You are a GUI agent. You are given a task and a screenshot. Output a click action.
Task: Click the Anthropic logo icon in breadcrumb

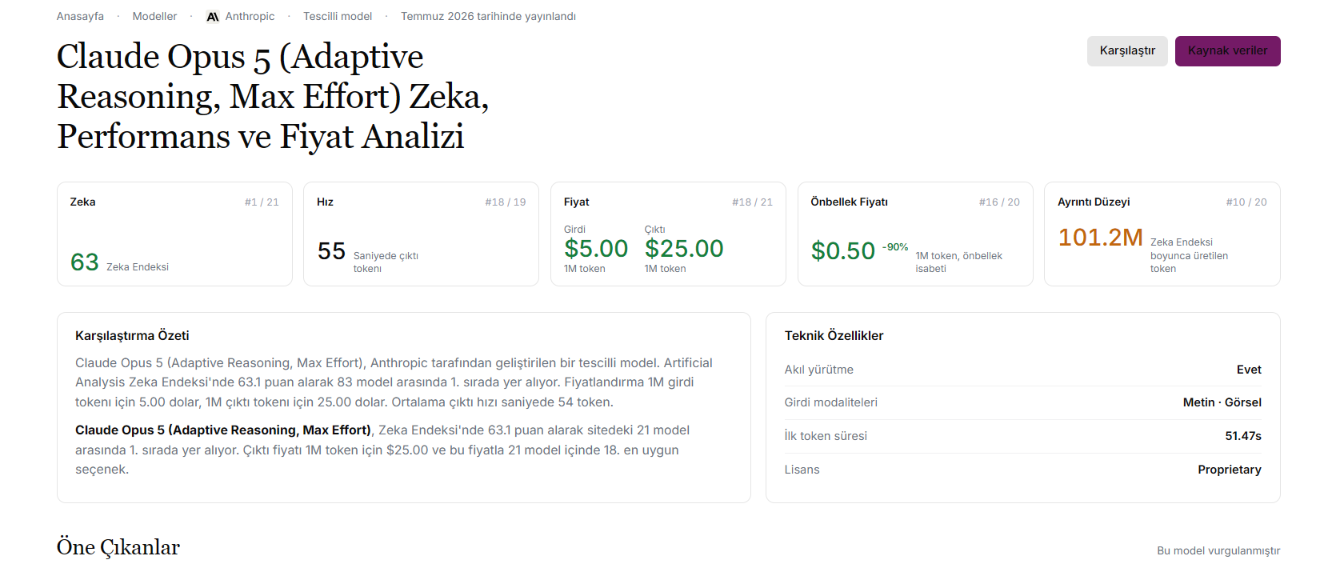(212, 17)
